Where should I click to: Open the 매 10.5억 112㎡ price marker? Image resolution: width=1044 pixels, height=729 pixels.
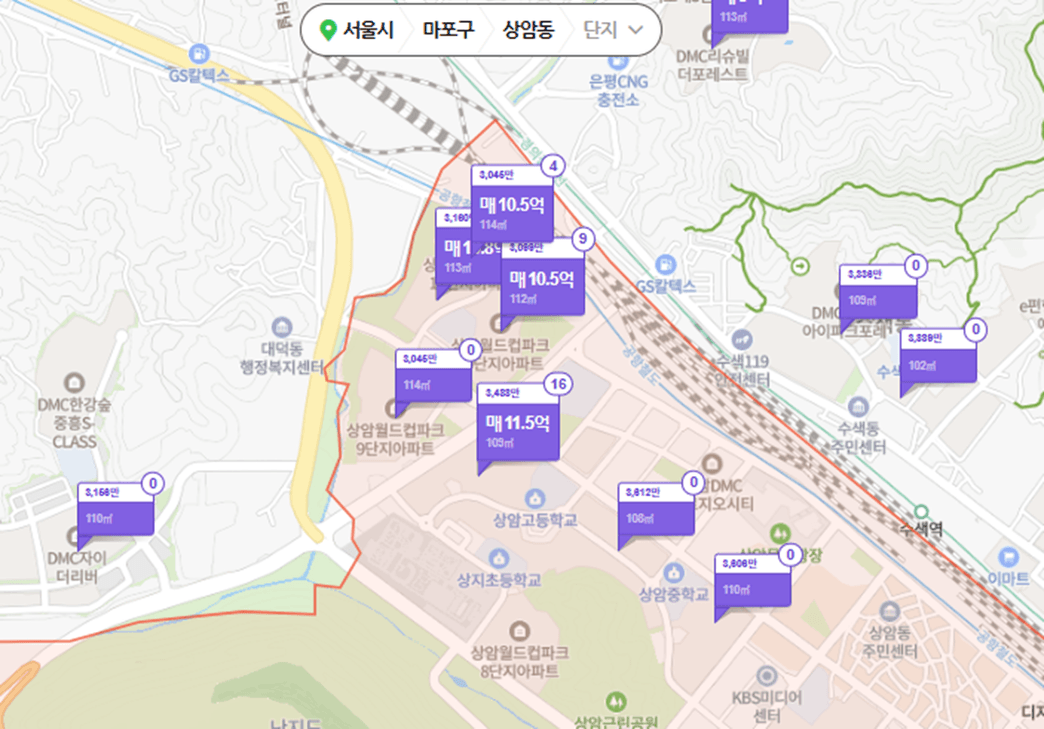(543, 278)
